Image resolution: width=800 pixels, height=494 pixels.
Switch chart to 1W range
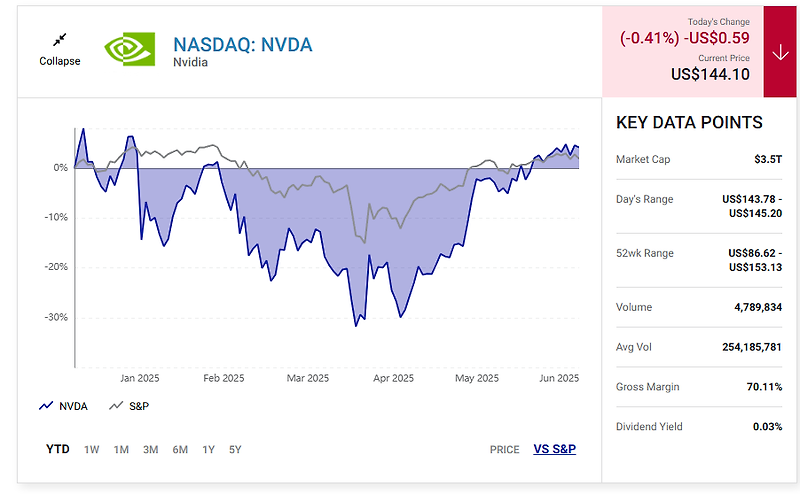click(92, 450)
